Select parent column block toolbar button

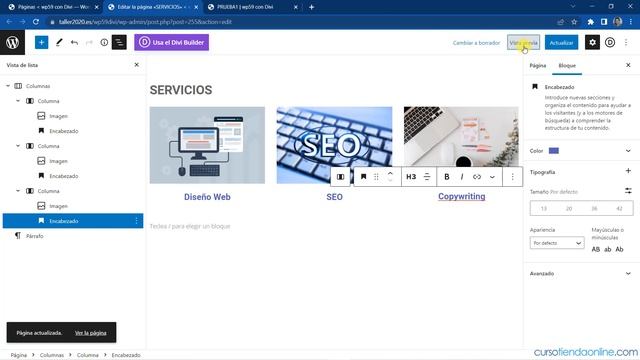tap(340, 177)
